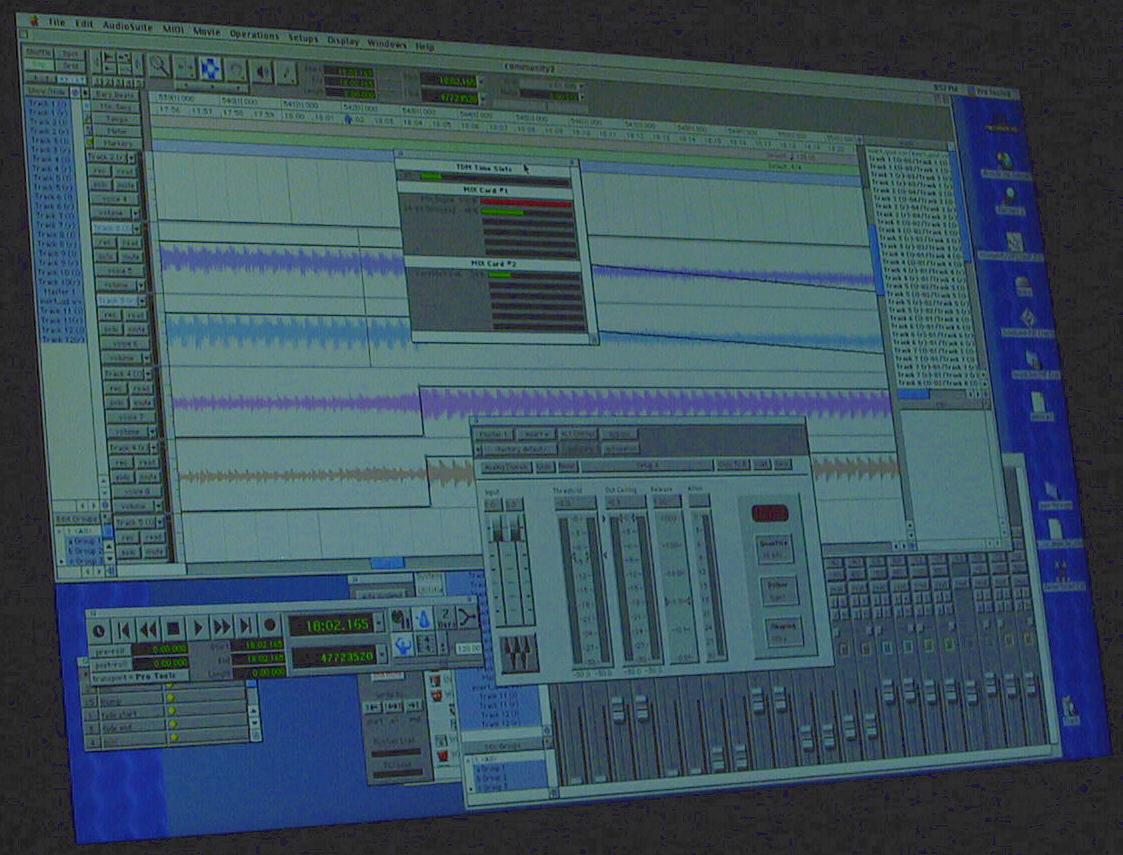Toggle the Quantize button in the plug-in

774,550
